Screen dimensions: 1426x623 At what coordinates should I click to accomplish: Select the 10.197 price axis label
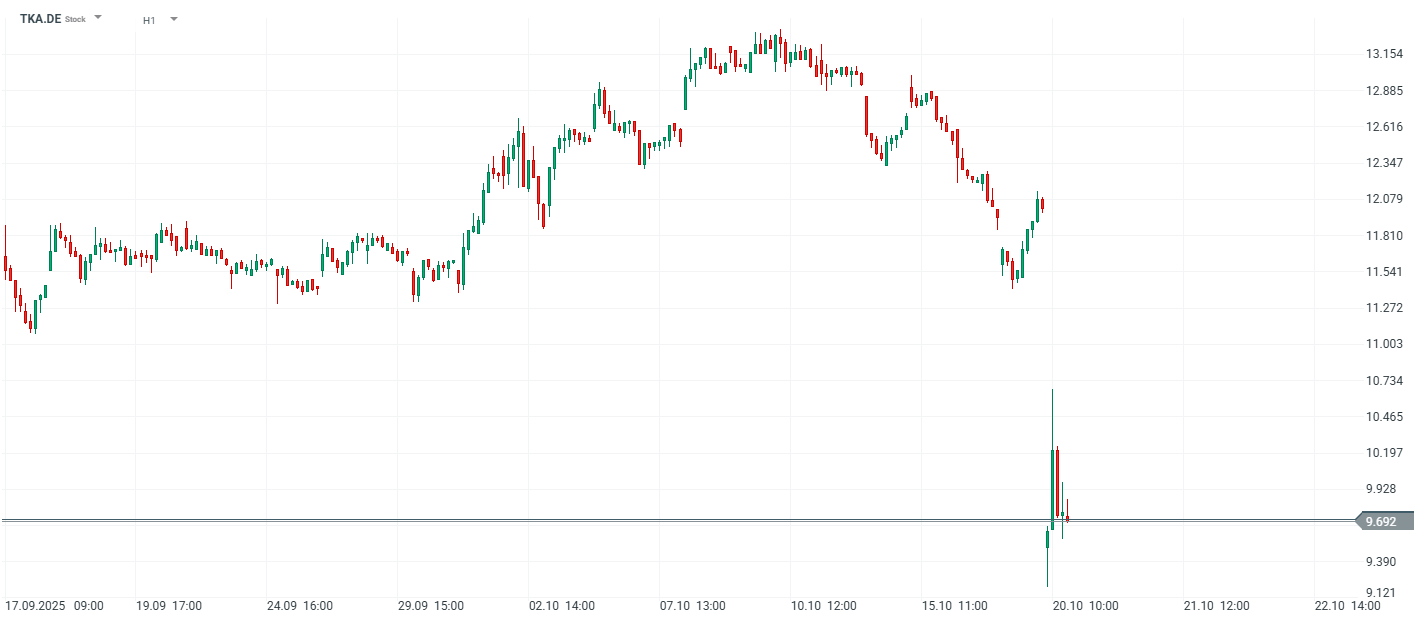coord(1386,453)
